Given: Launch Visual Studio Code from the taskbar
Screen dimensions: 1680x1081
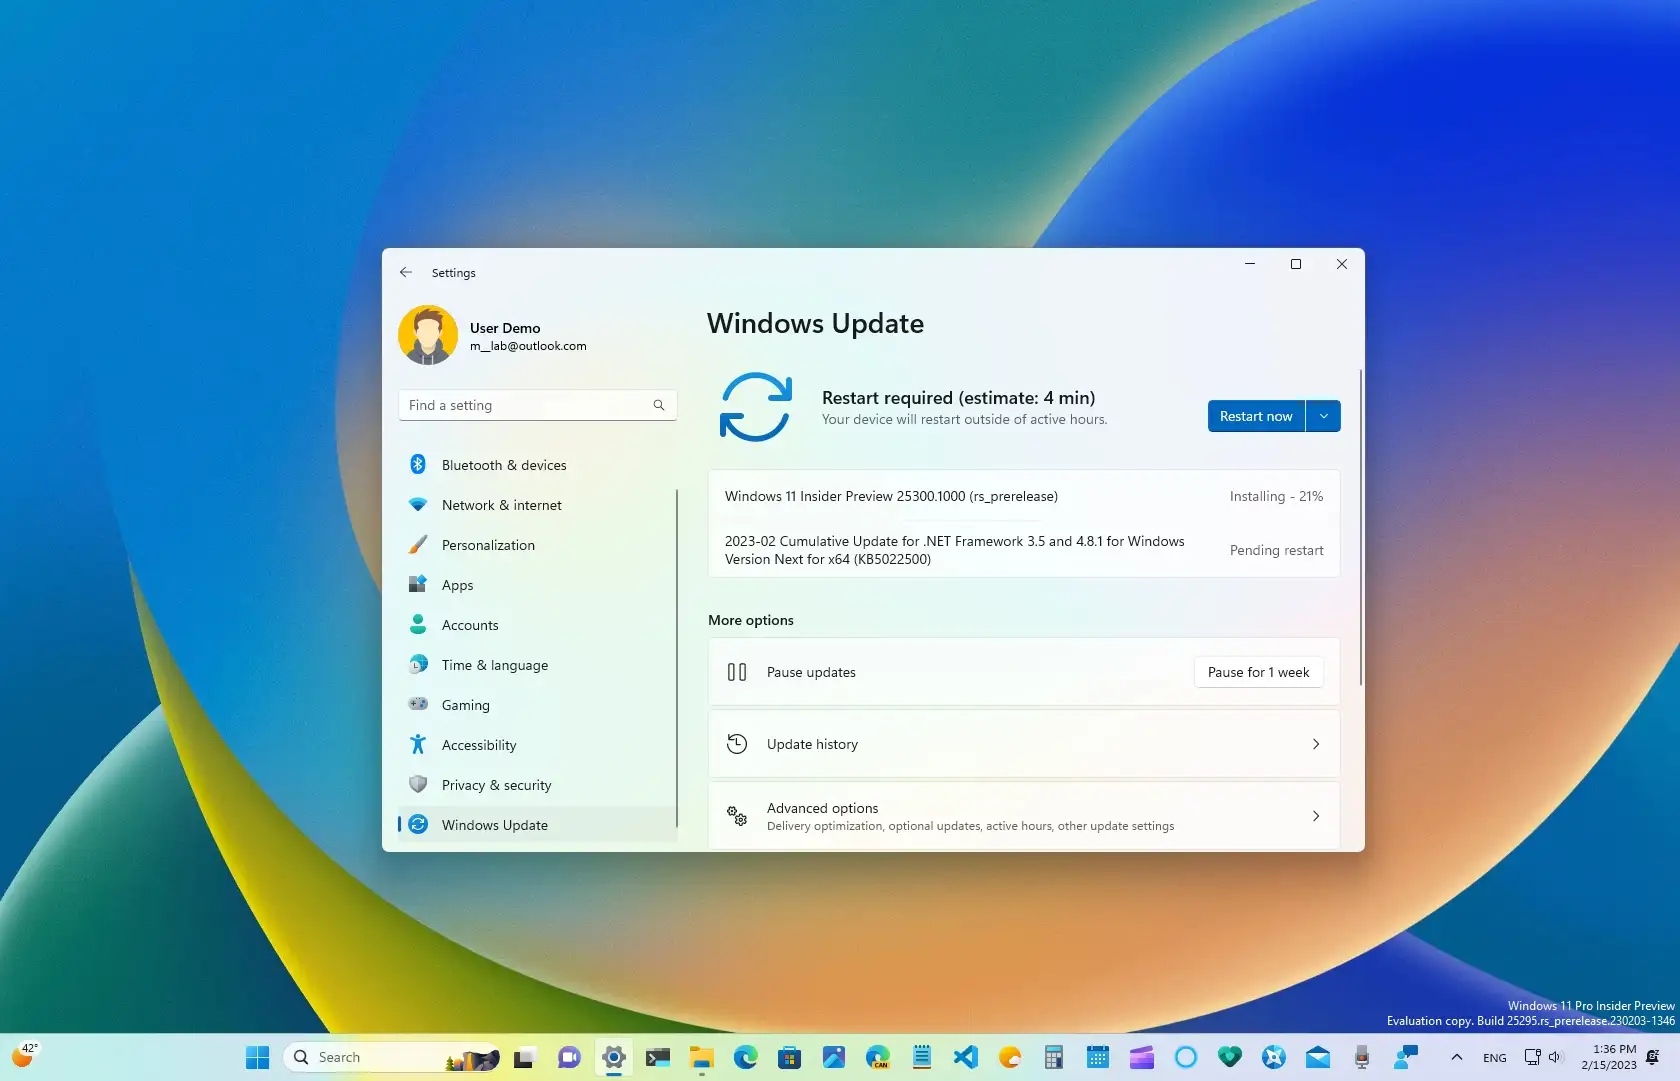Looking at the screenshot, I should click(965, 1057).
